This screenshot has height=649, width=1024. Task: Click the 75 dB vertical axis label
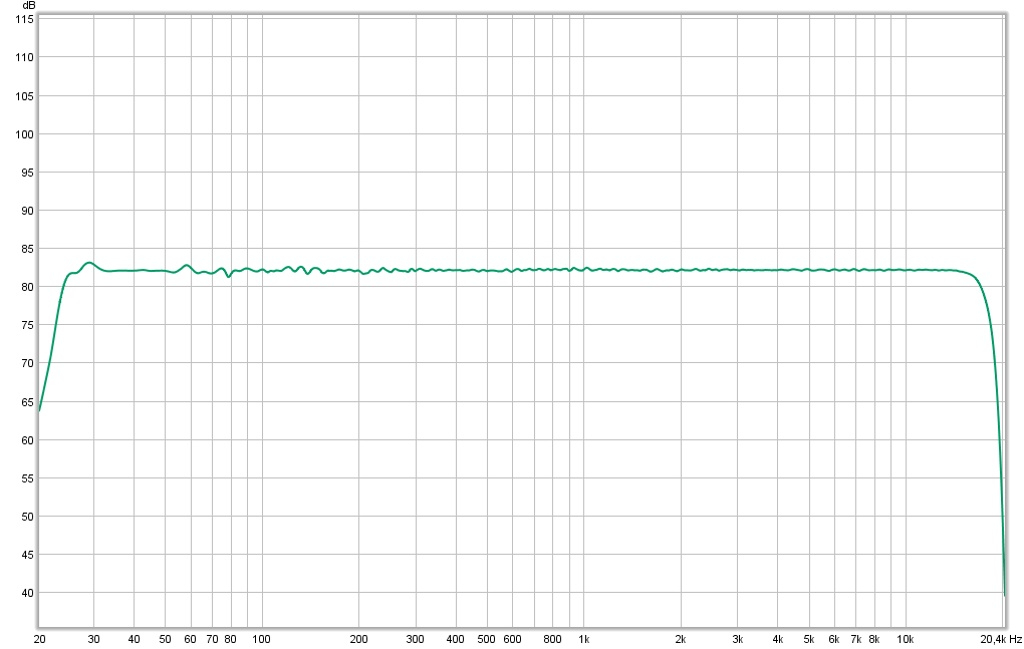pyautogui.click(x=27, y=325)
